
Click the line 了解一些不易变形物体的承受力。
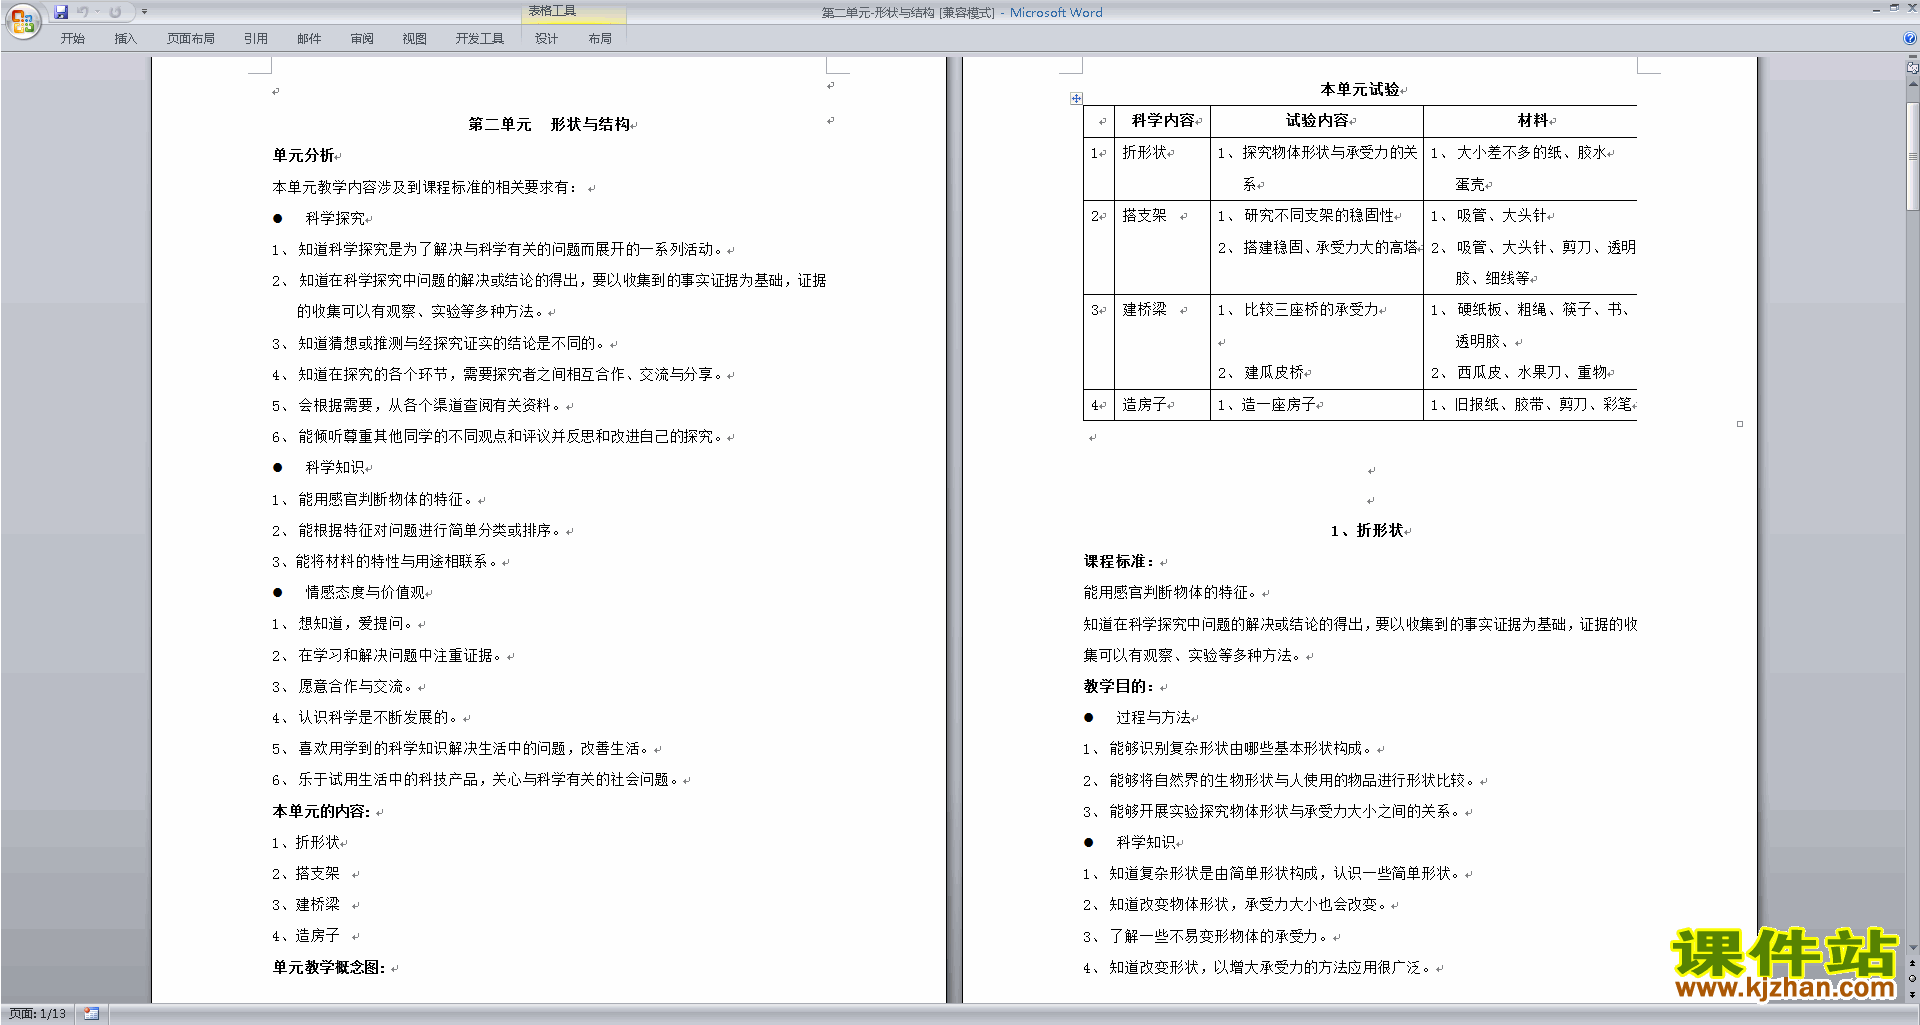click(x=1220, y=936)
